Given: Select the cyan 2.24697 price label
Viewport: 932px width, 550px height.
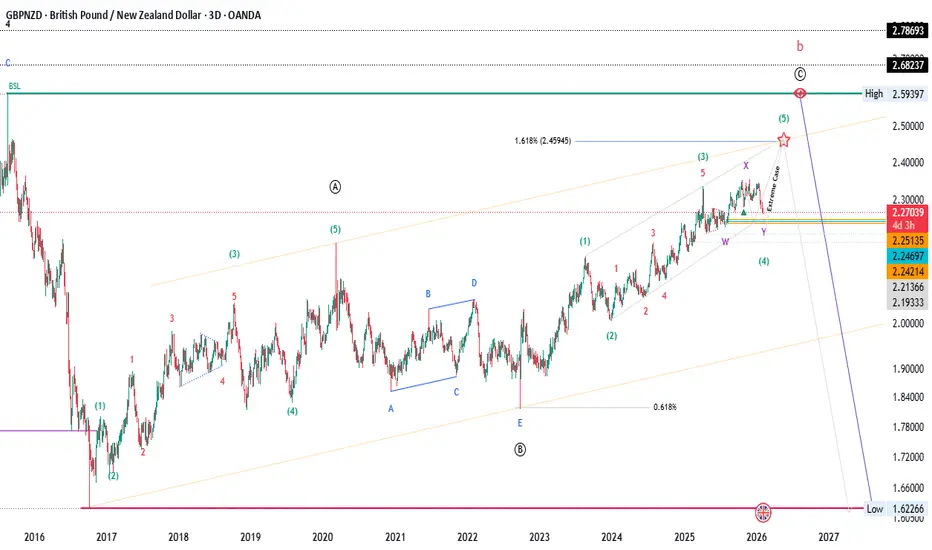Looking at the screenshot, I should coord(908,256).
